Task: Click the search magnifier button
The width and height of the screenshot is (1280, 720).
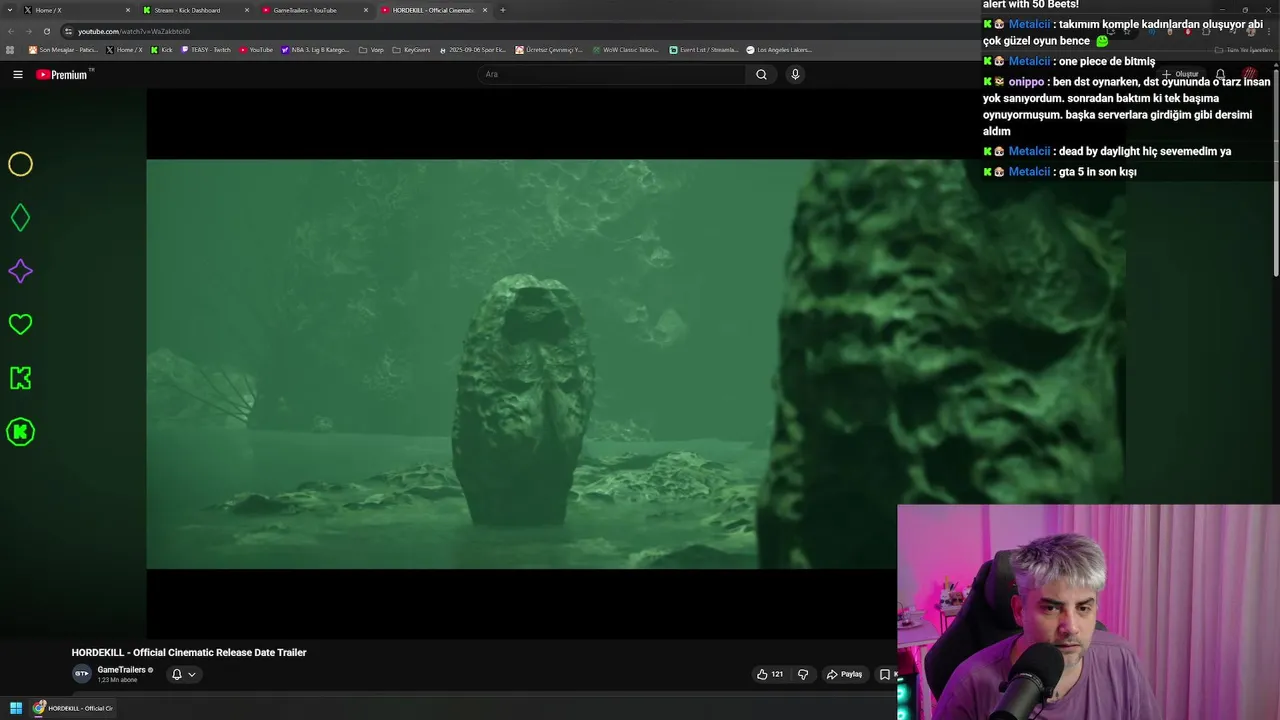Action: pos(761,74)
